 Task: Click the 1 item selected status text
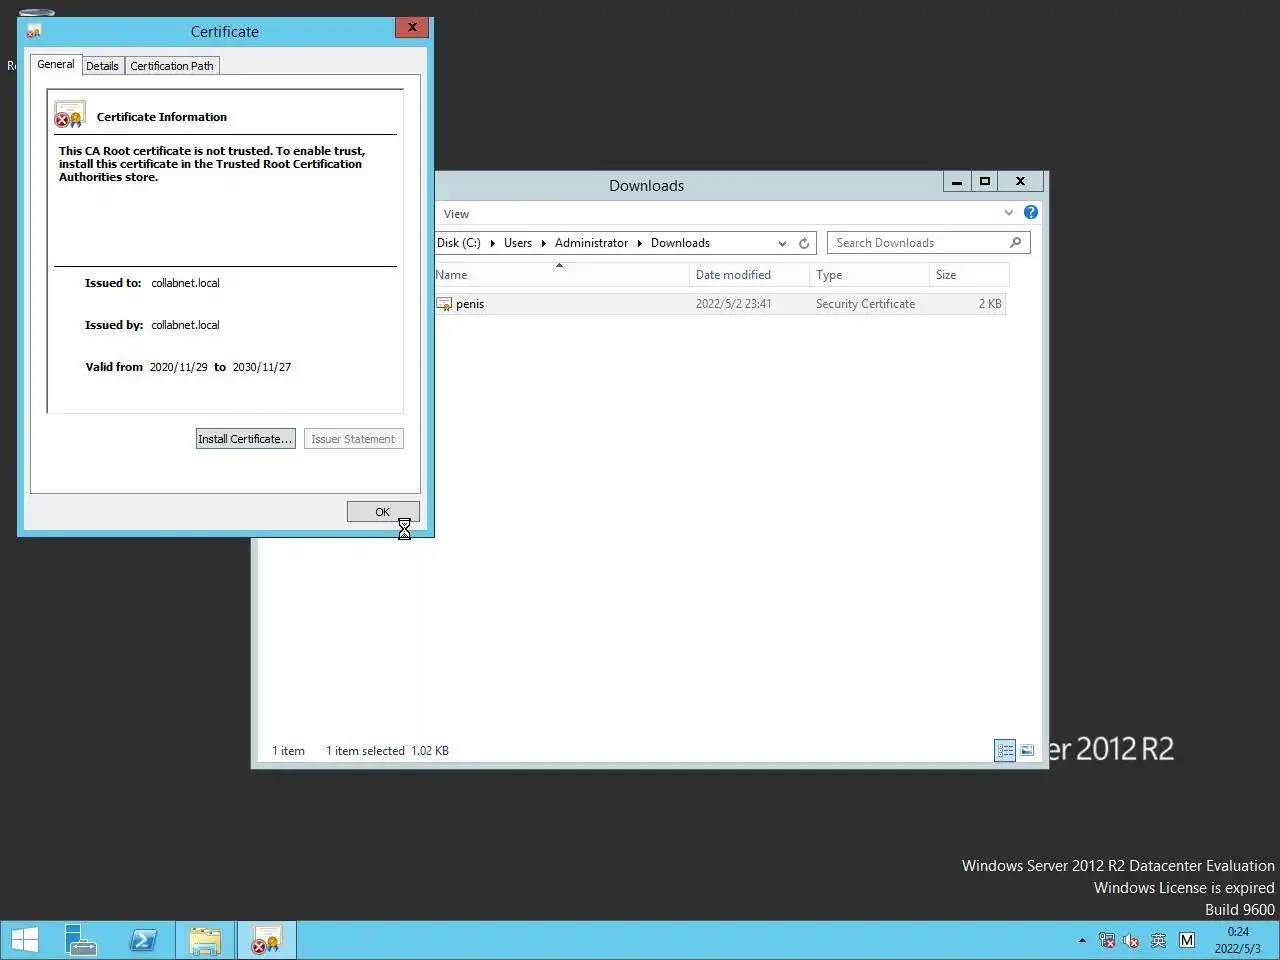coord(365,751)
